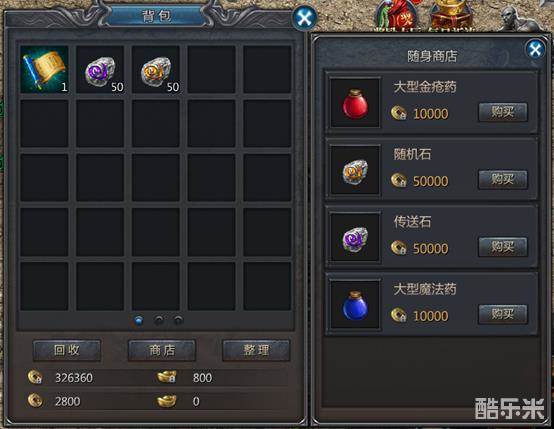The height and width of the screenshot is (429, 554).
Task: Switch to first backpack page dot
Action: [x=139, y=321]
